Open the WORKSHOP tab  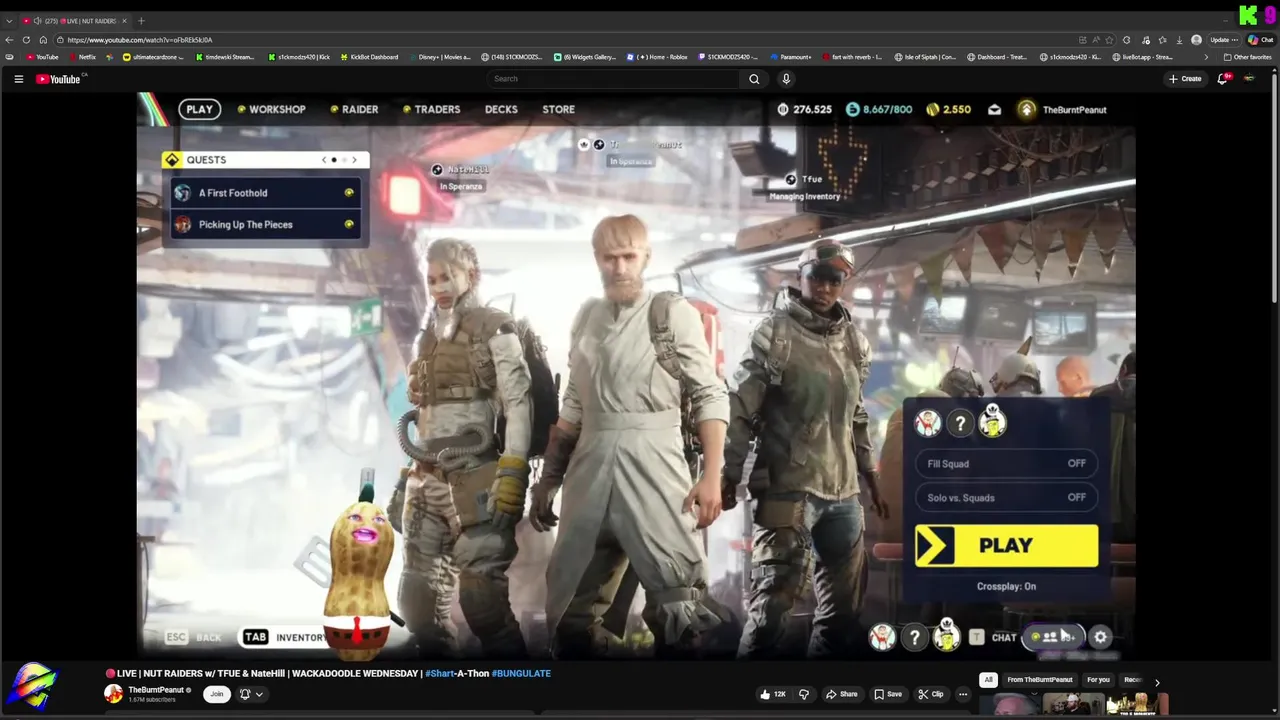click(271, 110)
